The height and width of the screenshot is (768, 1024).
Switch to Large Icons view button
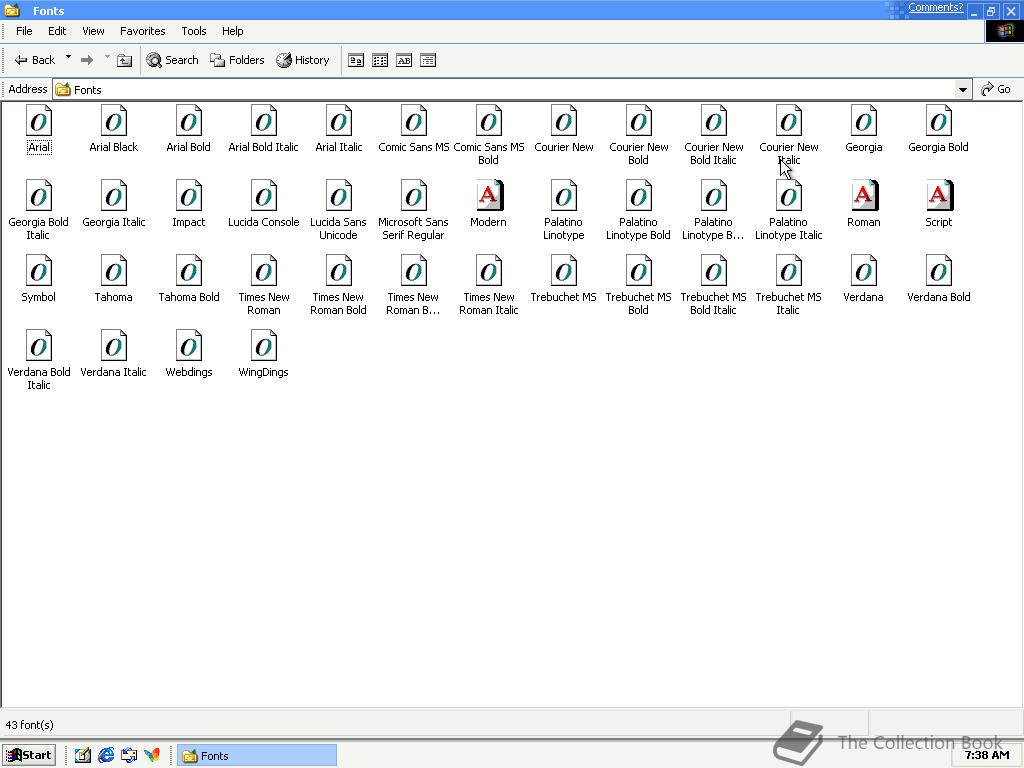pos(356,61)
